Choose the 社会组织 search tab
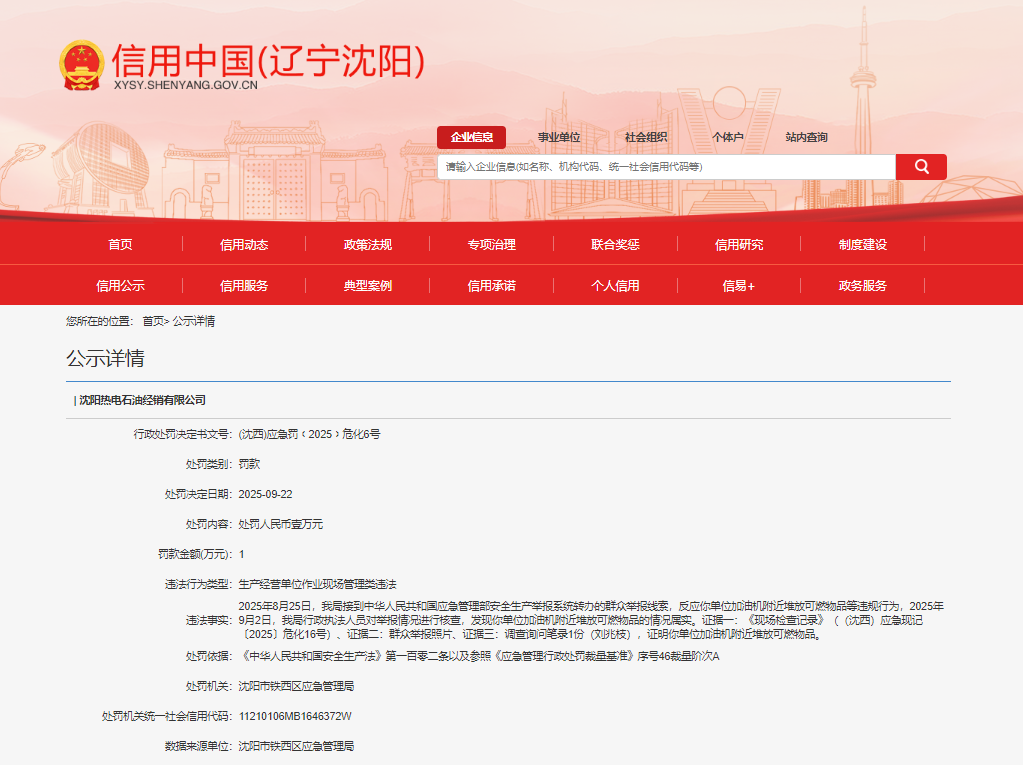The height and width of the screenshot is (765, 1023). [x=646, y=138]
